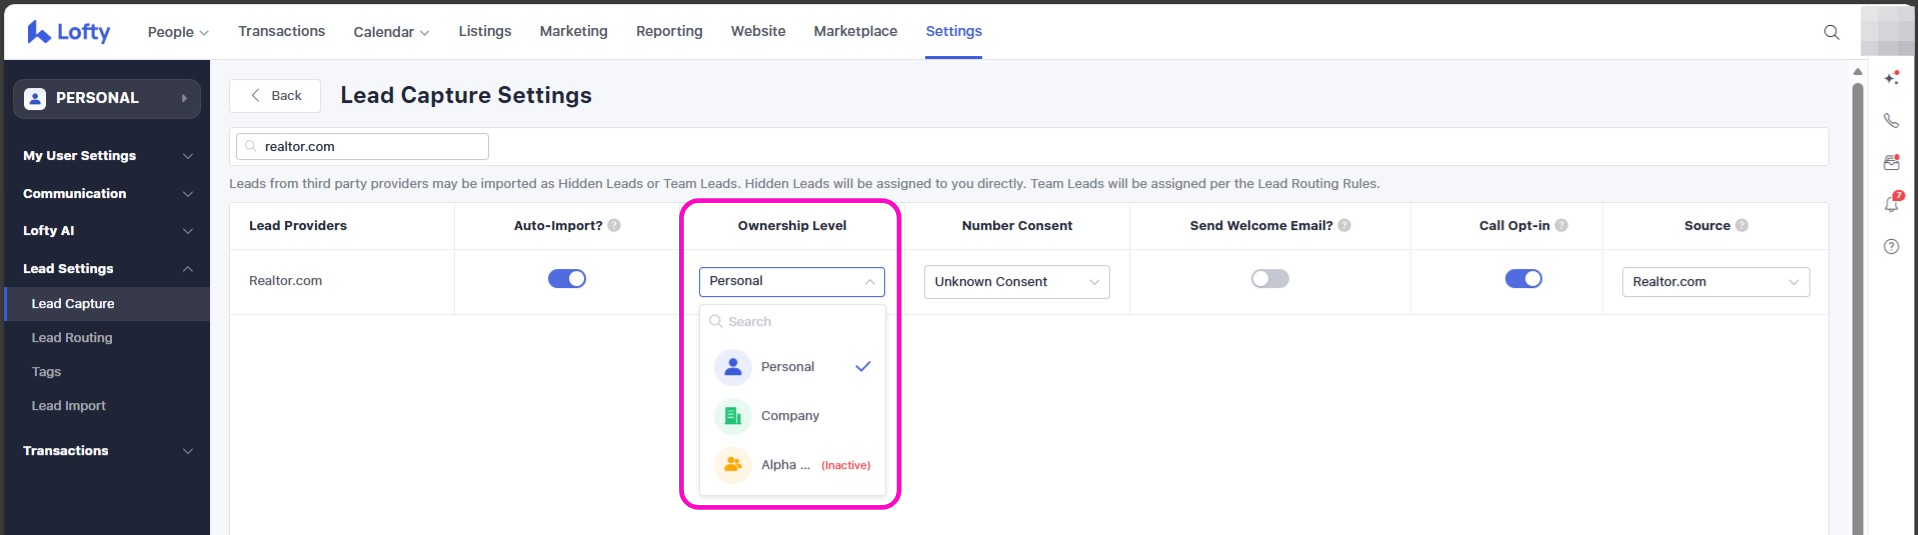Viewport: 1918px width, 535px height.
Task: Open Lead Routing in sidebar
Action: [72, 338]
